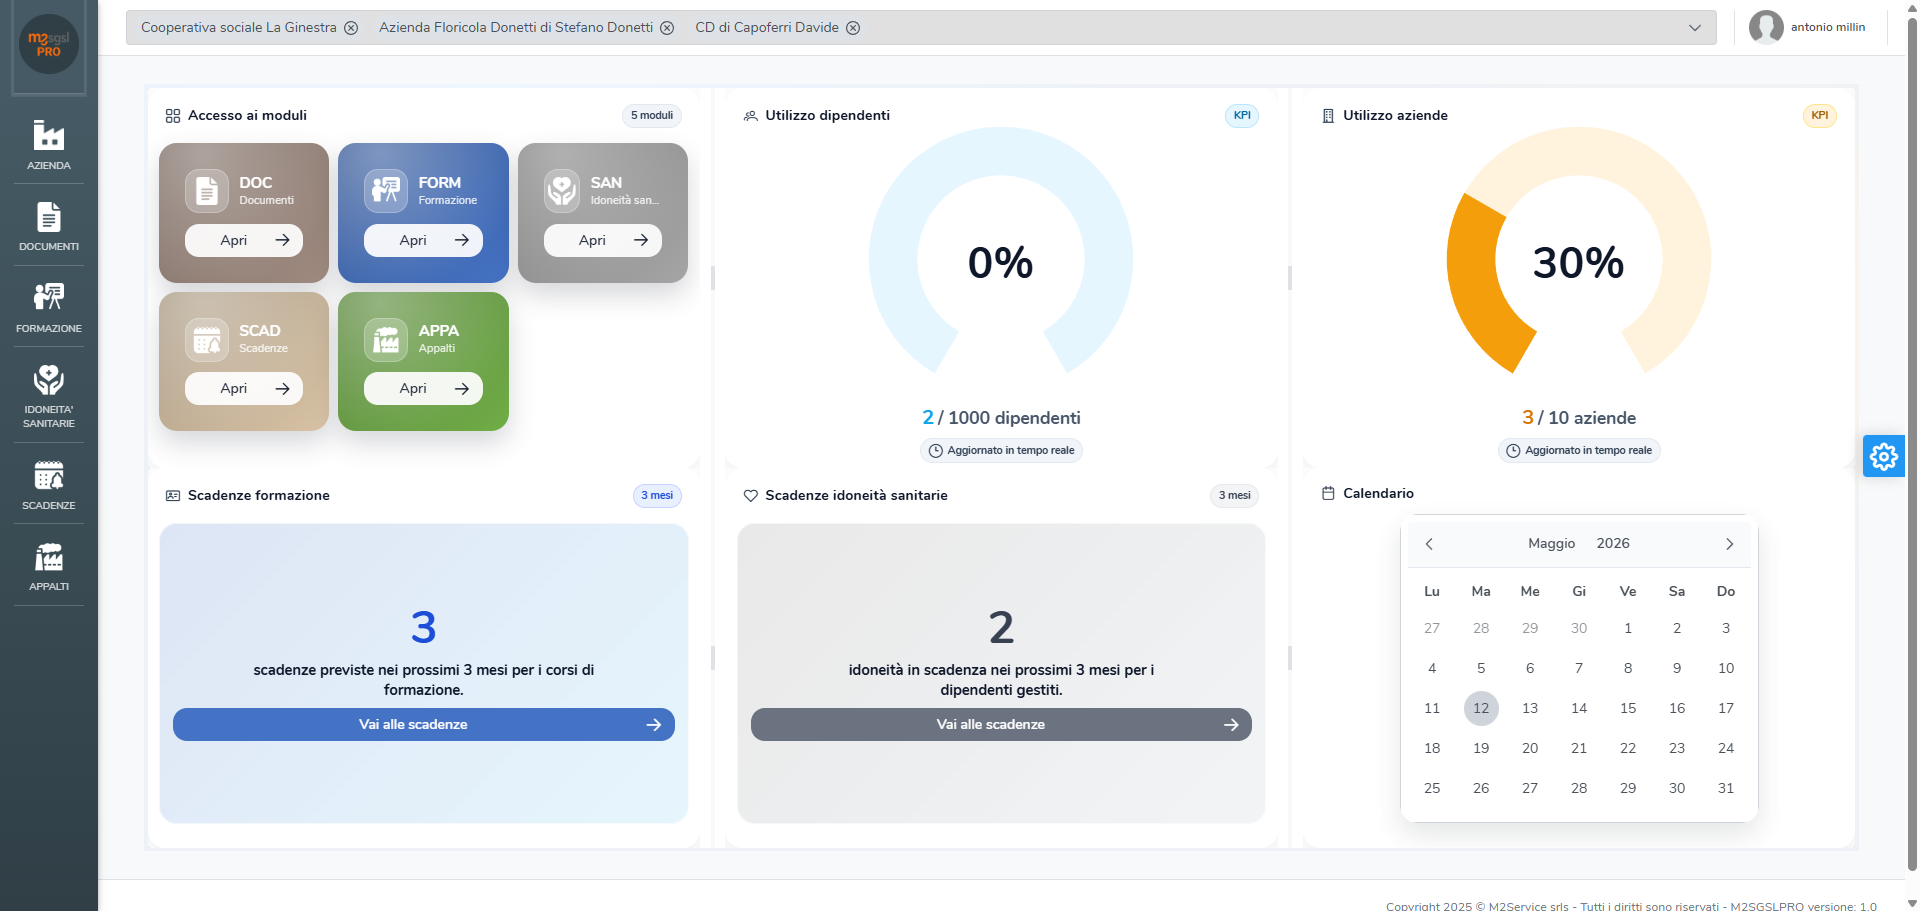Open Idoneità Sanitarie sidebar section
1920x911 pixels.
(48, 396)
